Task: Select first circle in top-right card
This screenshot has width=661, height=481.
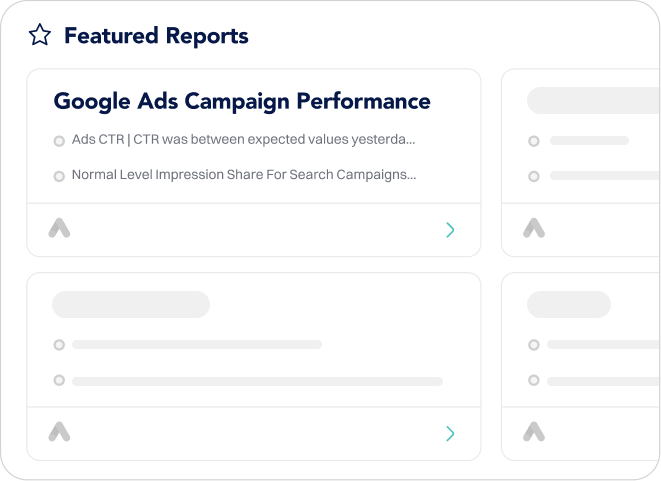Action: (534, 141)
